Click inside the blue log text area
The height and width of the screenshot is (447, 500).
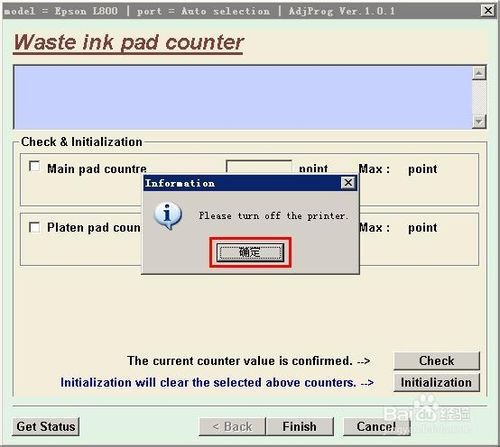tap(243, 97)
